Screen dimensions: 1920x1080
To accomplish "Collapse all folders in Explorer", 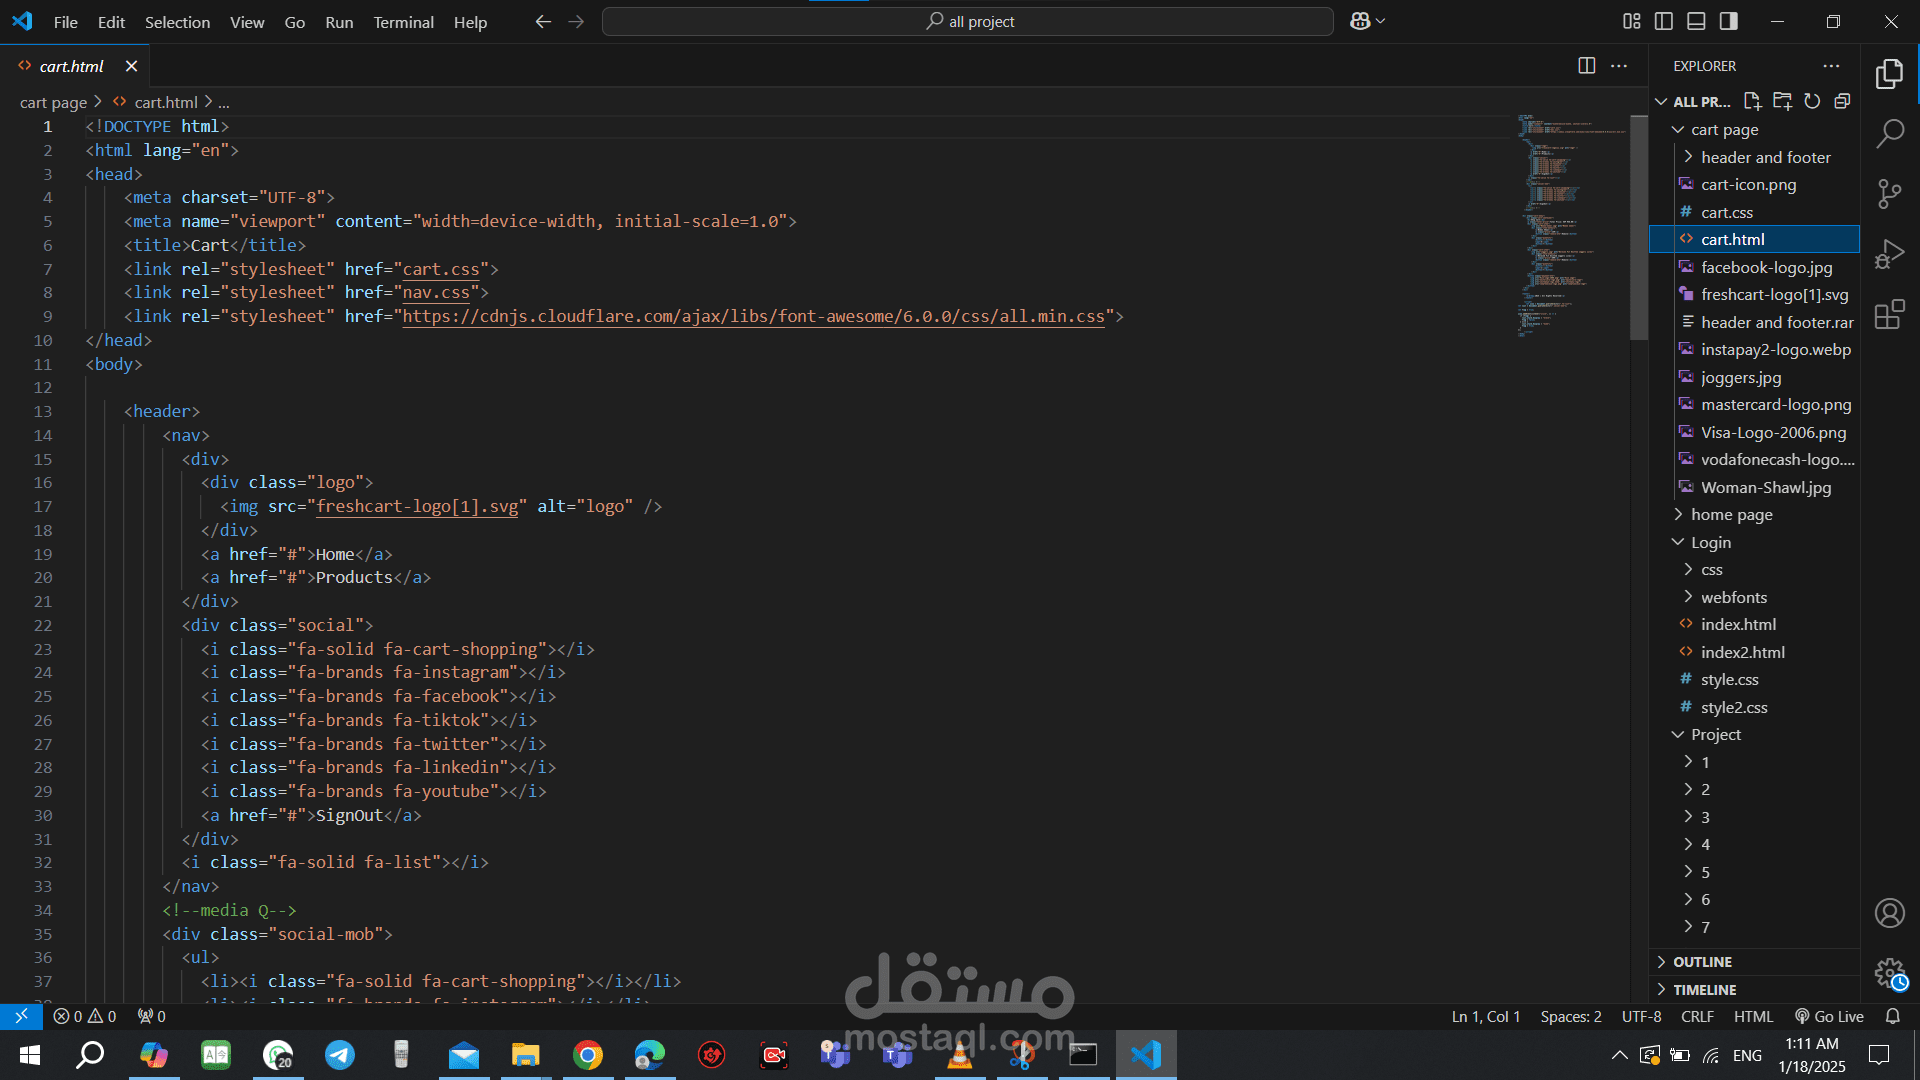I will pyautogui.click(x=1842, y=101).
